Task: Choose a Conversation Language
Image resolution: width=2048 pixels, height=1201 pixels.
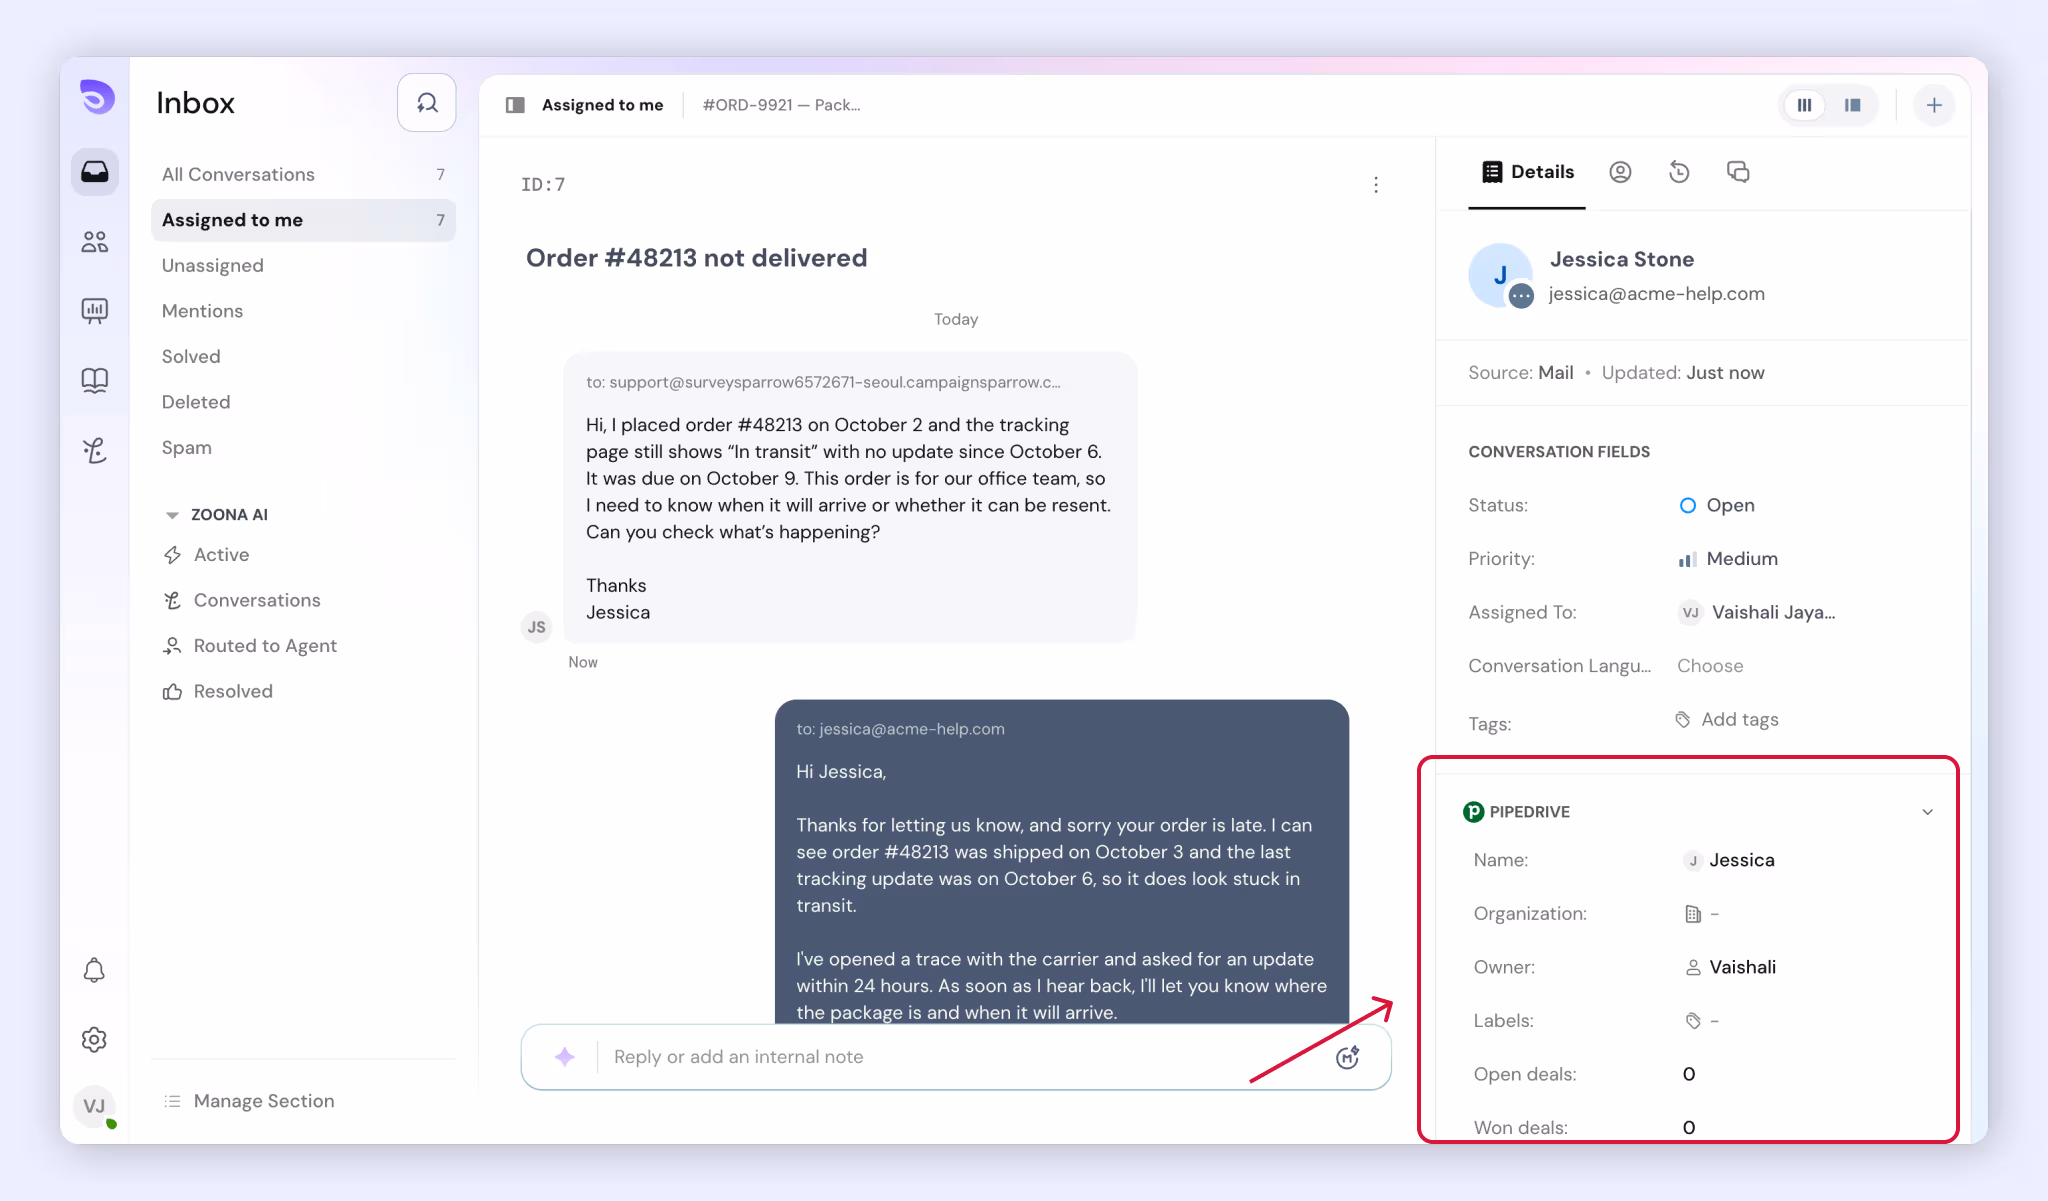Action: (x=1710, y=666)
